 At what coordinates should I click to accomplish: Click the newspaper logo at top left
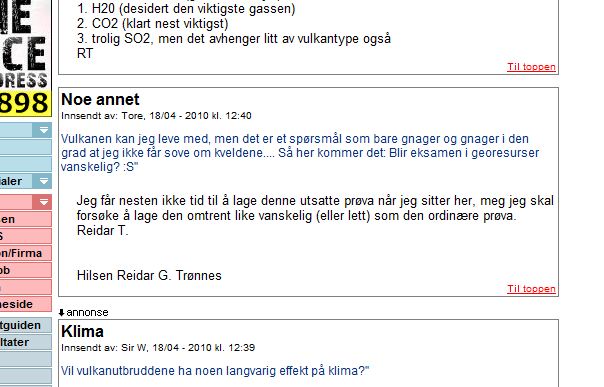coord(25,45)
